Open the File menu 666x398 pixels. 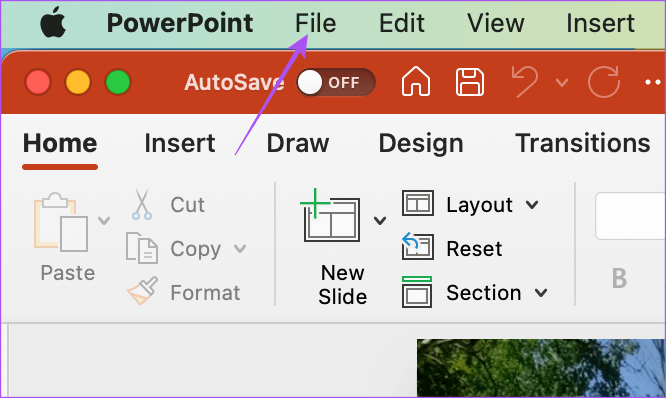click(x=316, y=23)
